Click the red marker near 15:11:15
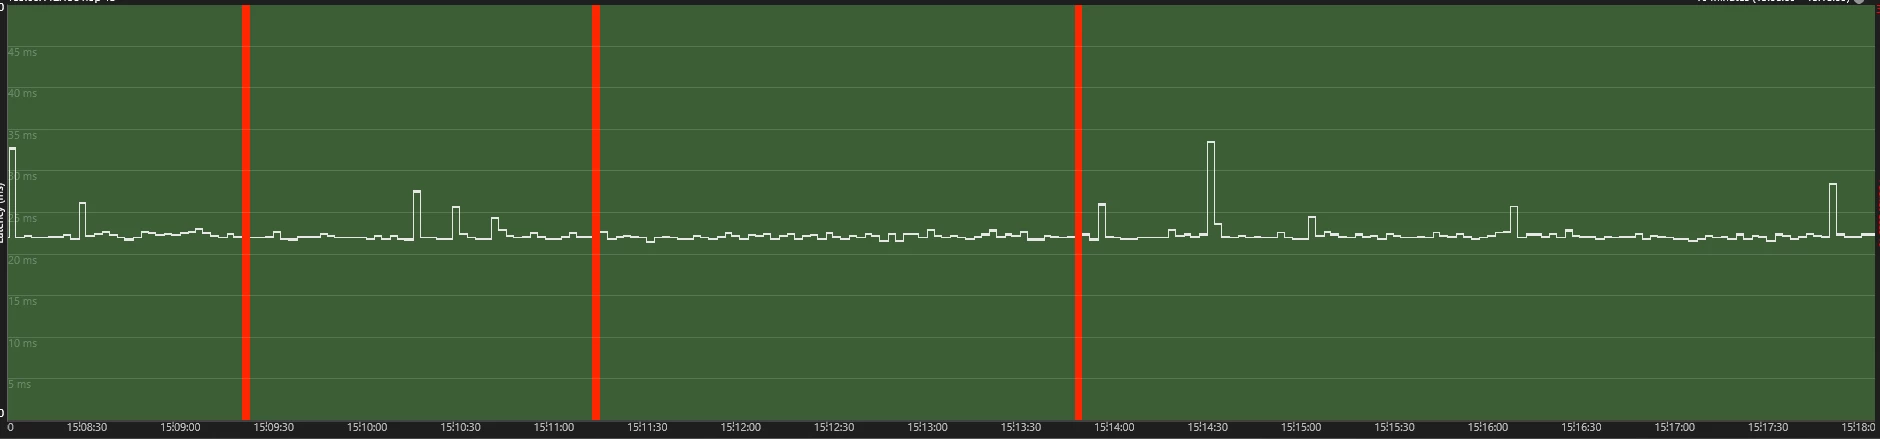Viewport: 1880px width, 439px height. point(595,212)
